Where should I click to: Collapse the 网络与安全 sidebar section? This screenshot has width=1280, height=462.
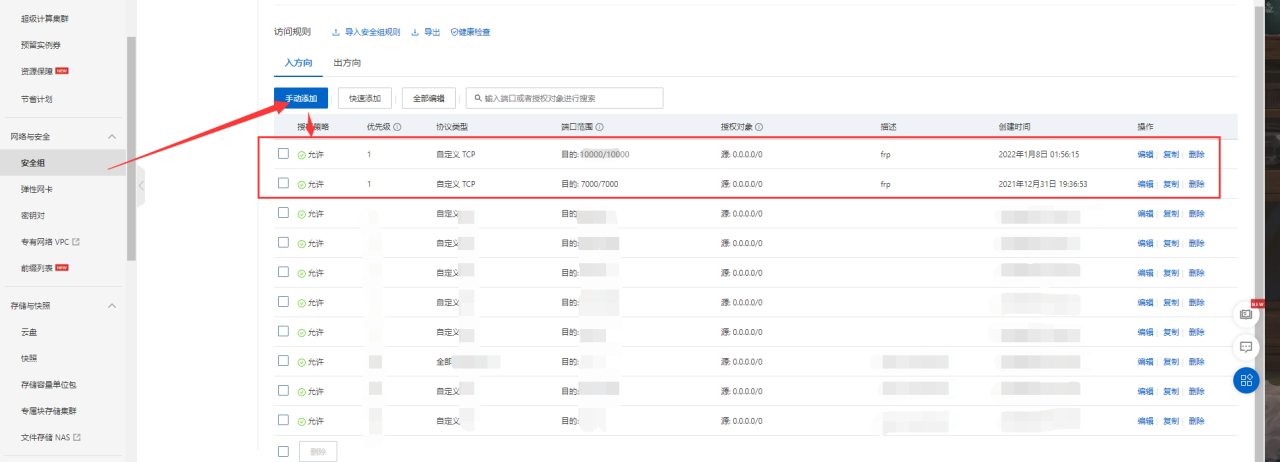tap(111, 136)
